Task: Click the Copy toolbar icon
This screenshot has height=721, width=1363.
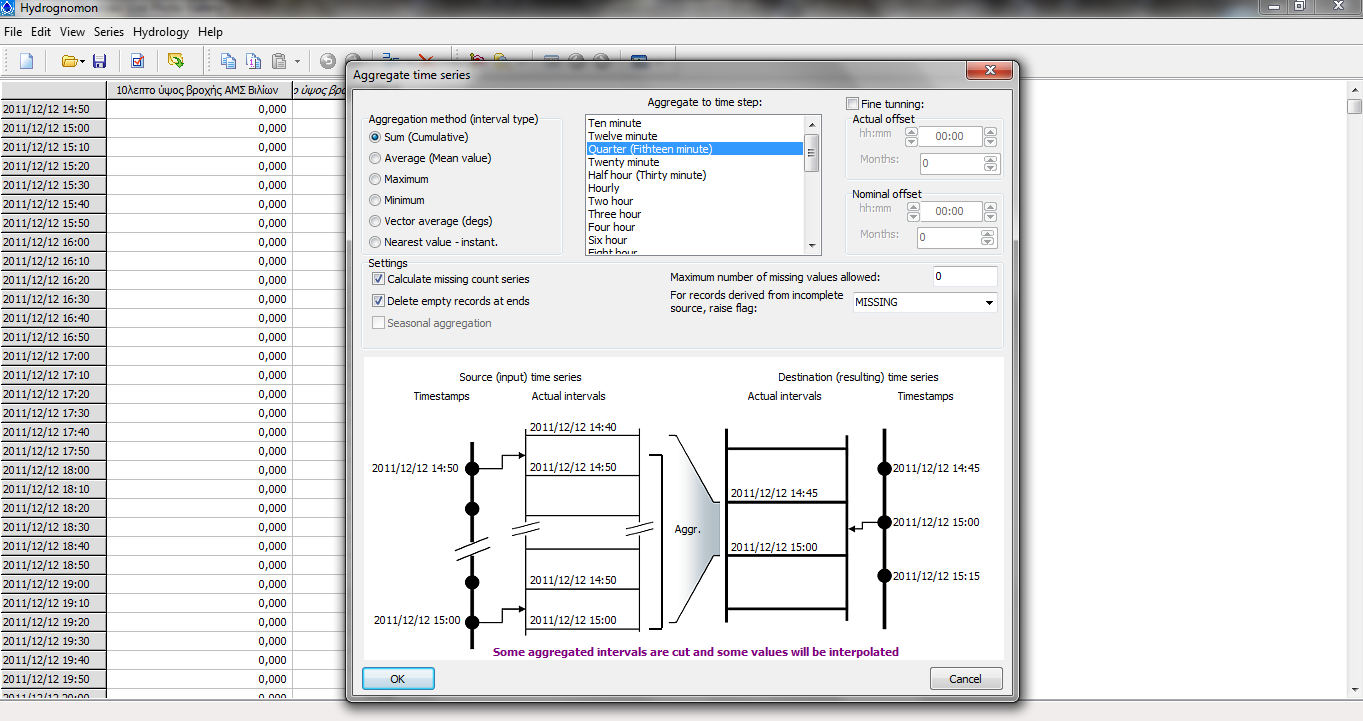Action: [x=229, y=61]
